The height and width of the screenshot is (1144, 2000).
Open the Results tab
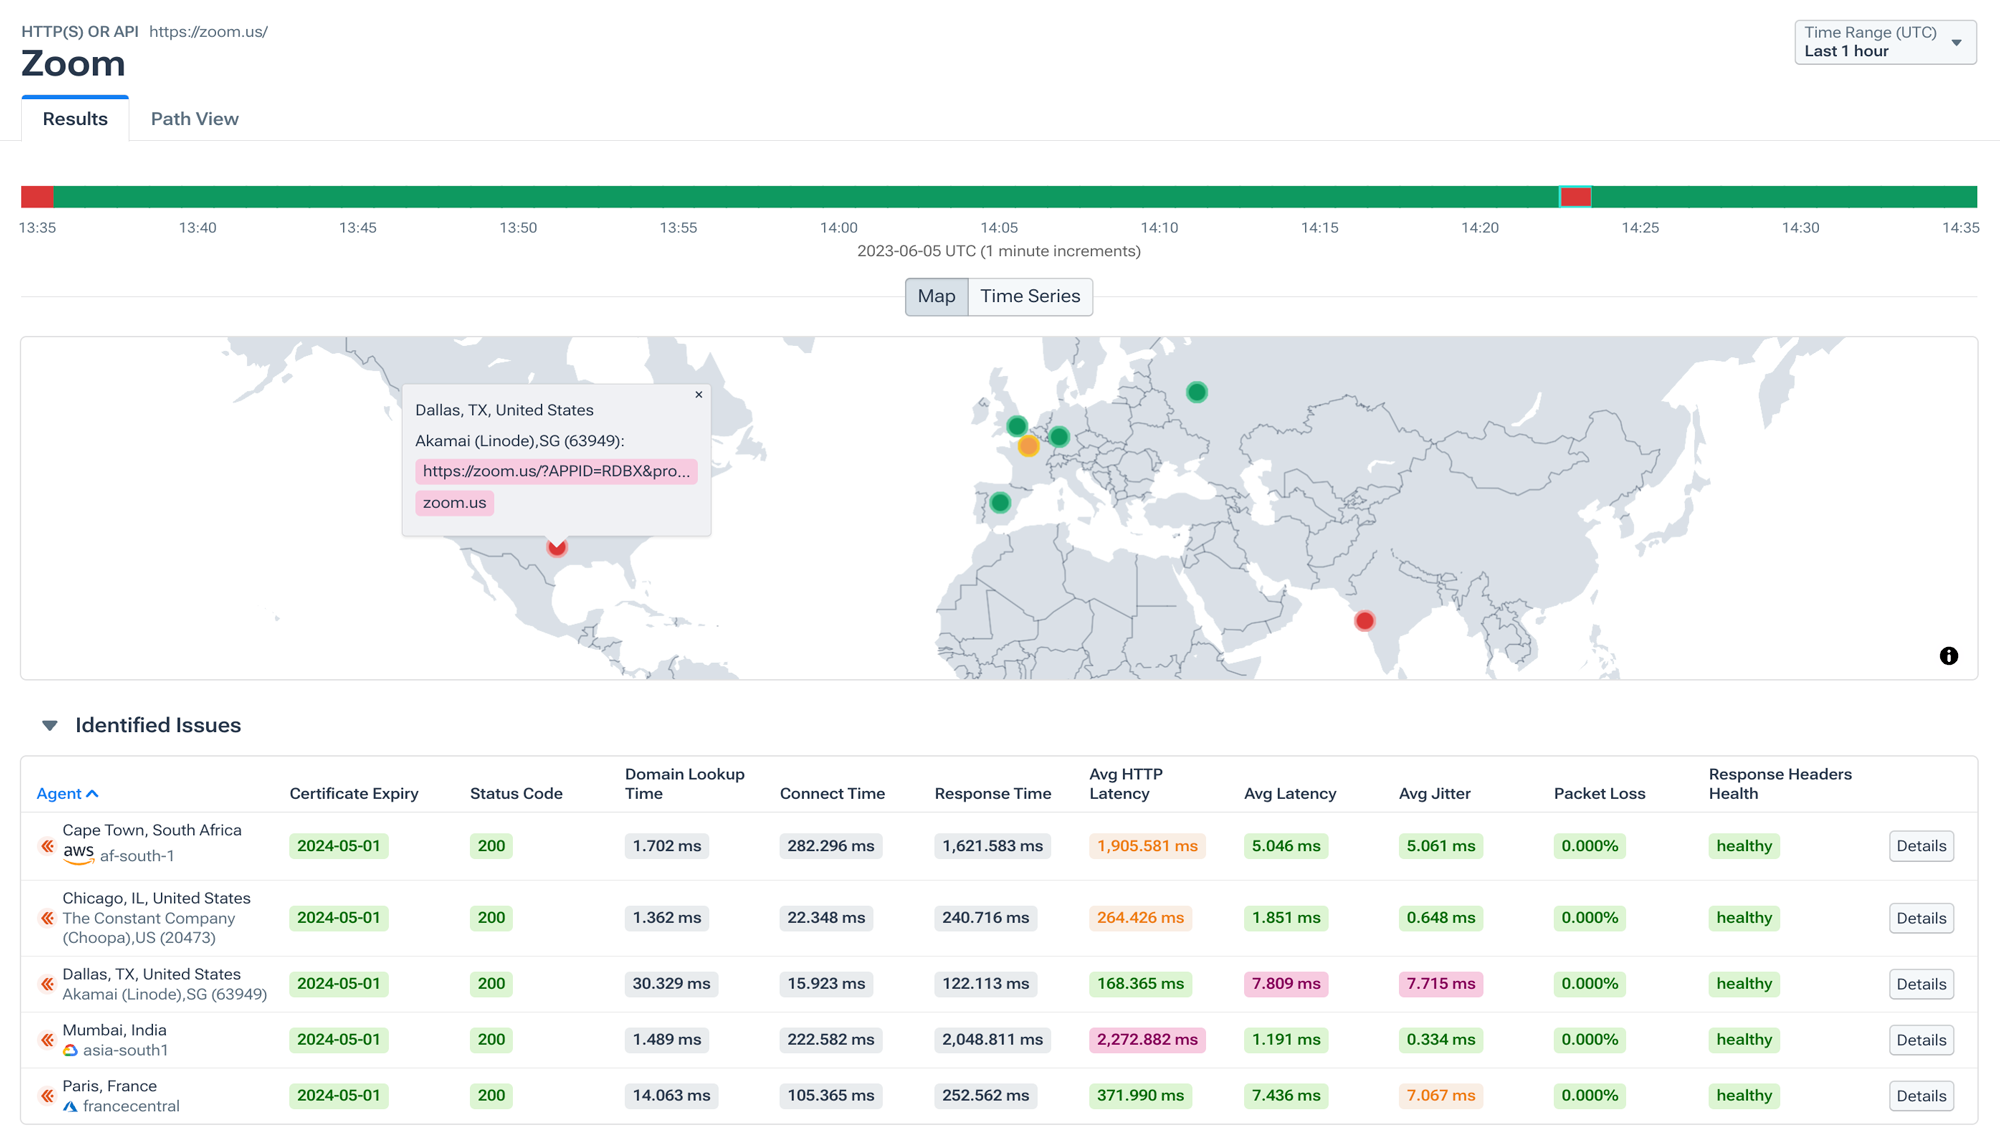click(74, 118)
